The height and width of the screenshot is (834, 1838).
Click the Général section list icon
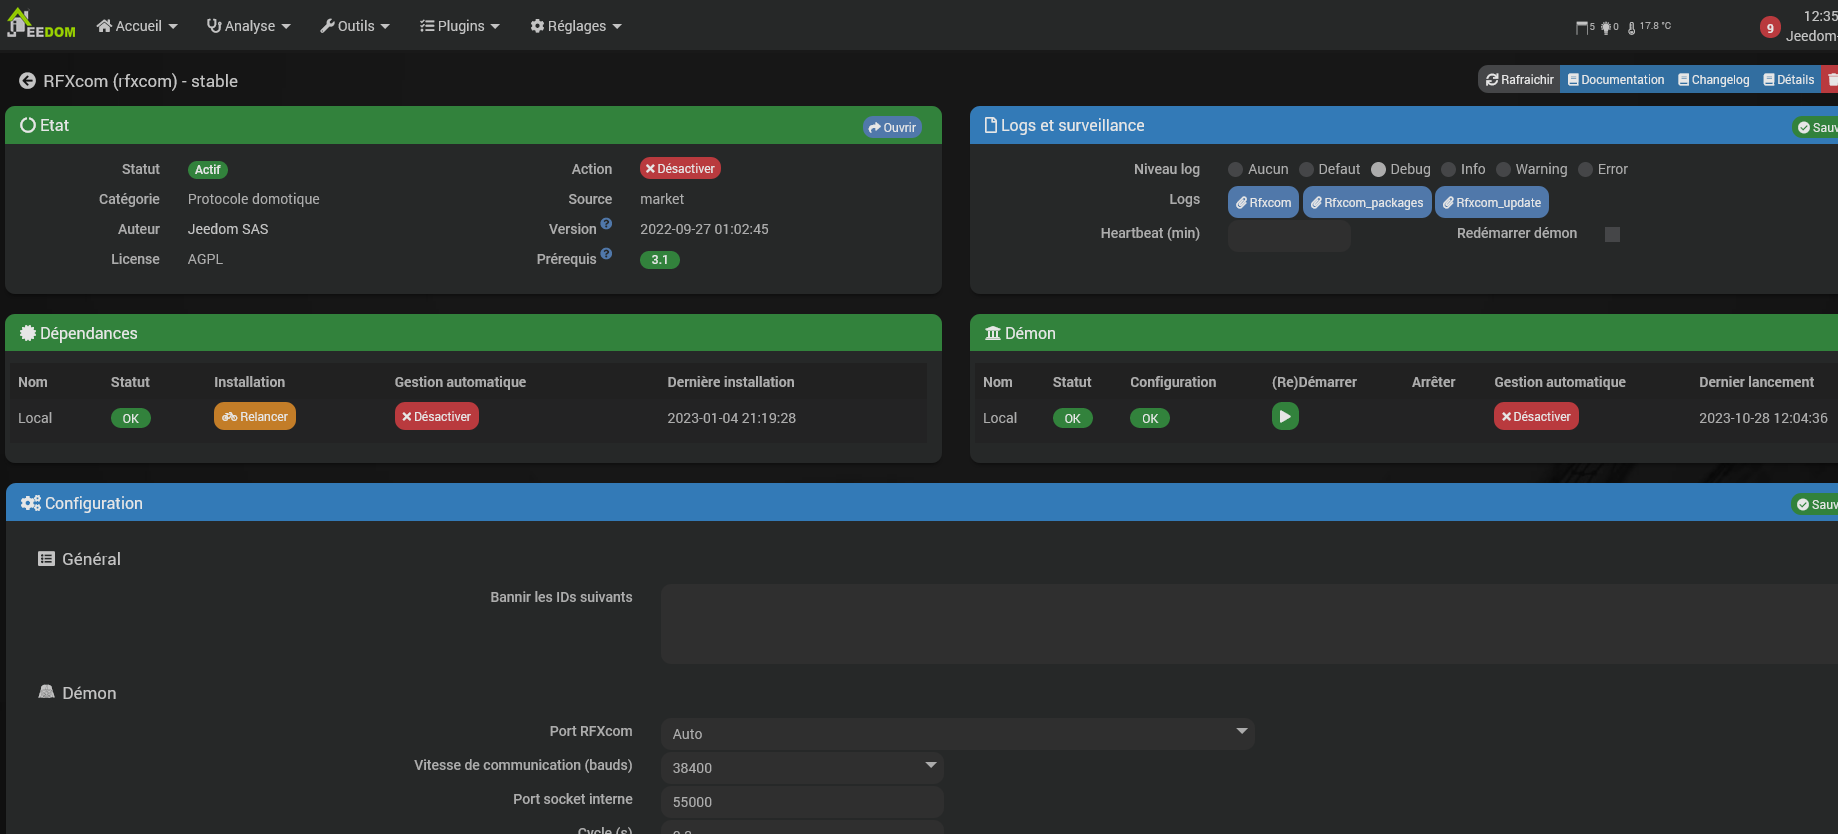[x=46, y=559]
